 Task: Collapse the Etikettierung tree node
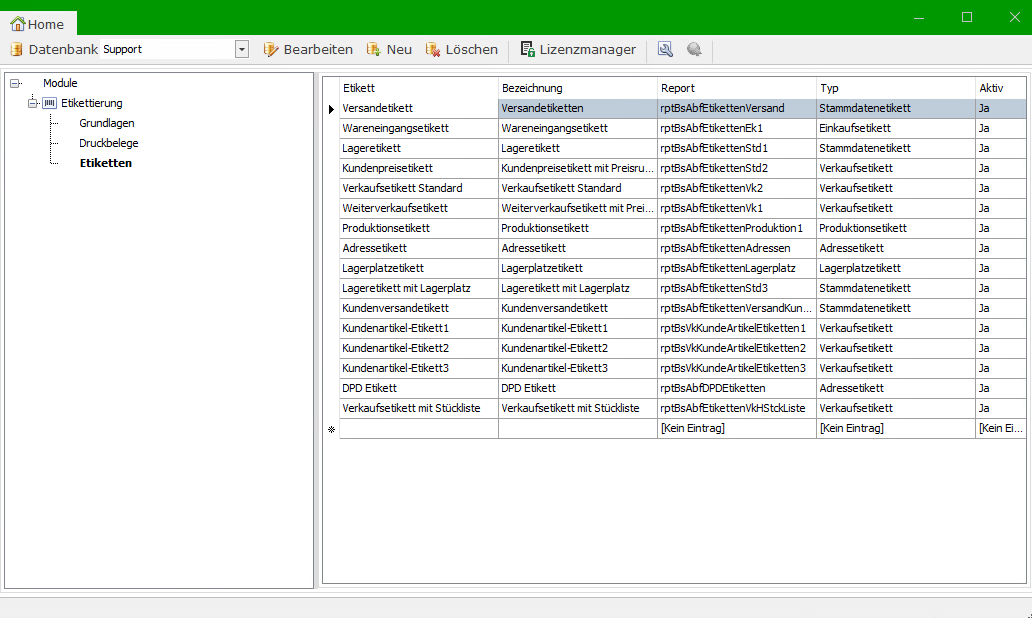pos(33,103)
